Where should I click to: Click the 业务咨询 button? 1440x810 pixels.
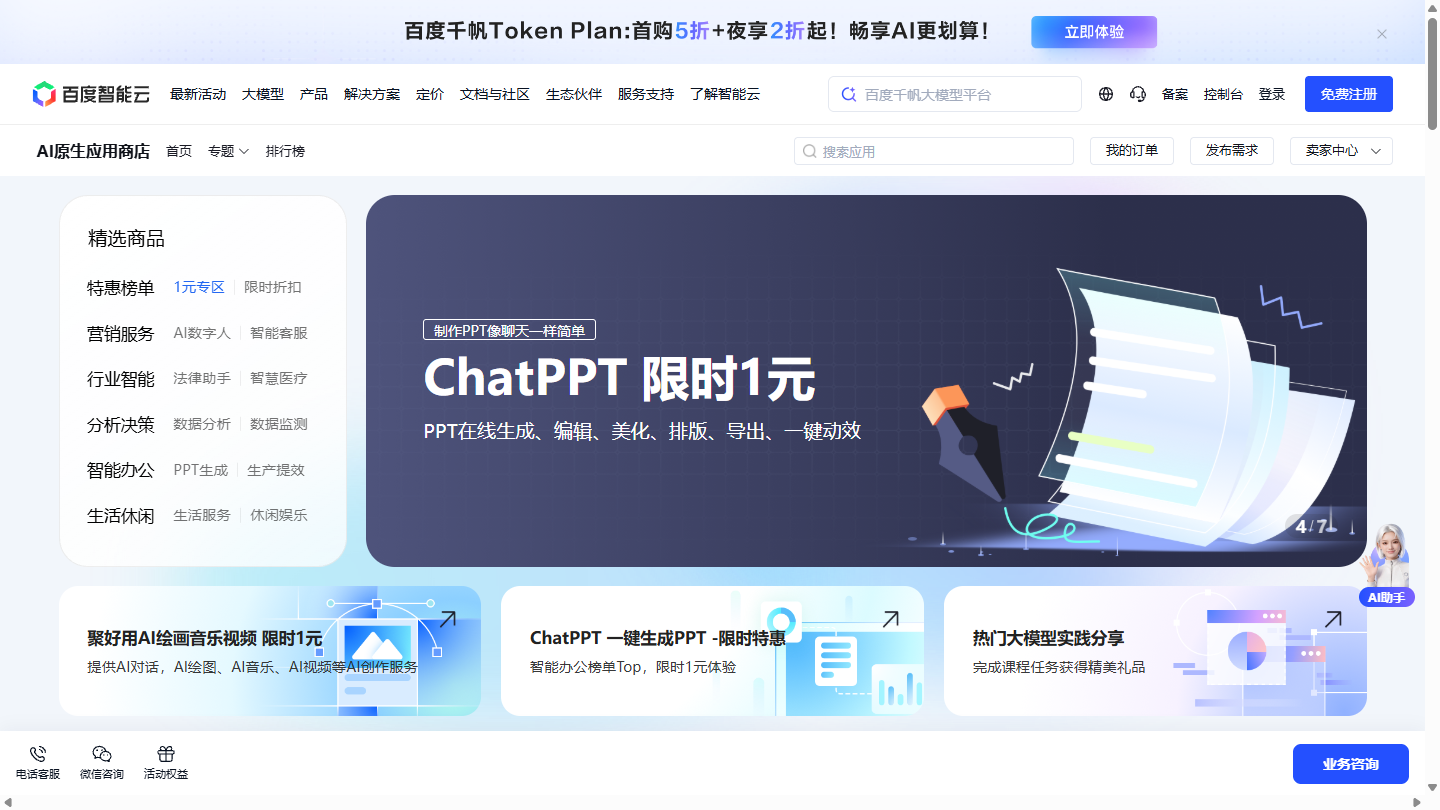(1351, 764)
